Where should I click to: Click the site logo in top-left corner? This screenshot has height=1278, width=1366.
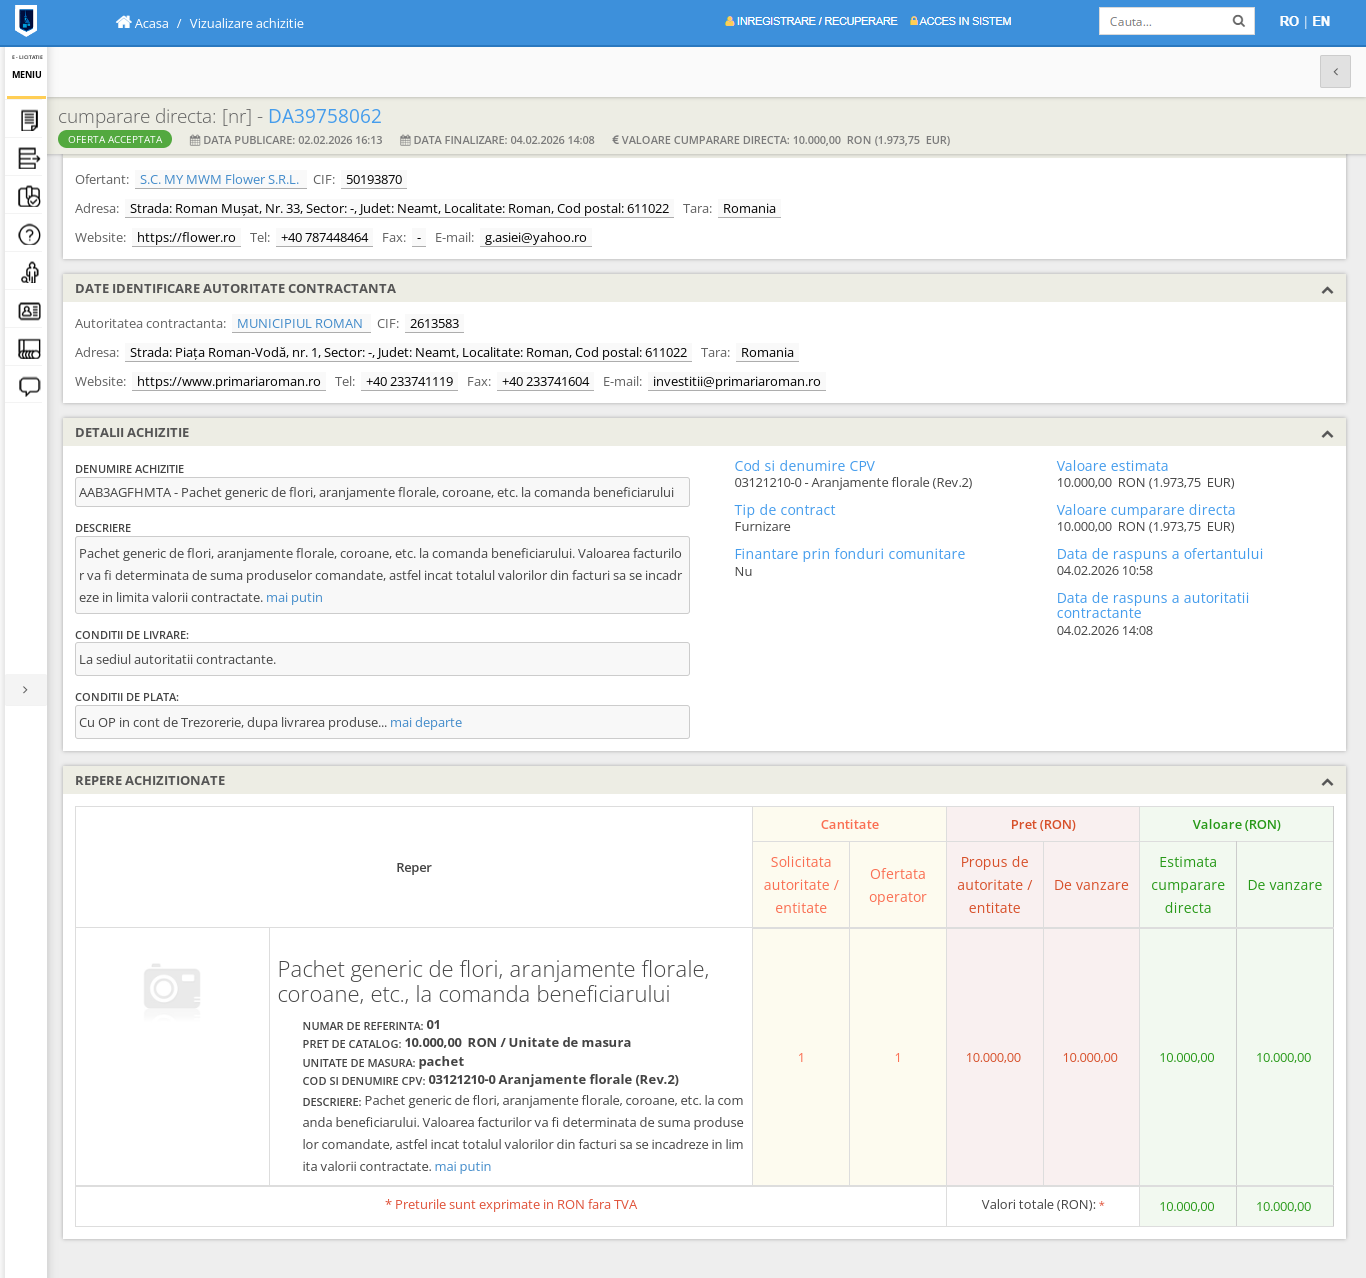point(26,21)
